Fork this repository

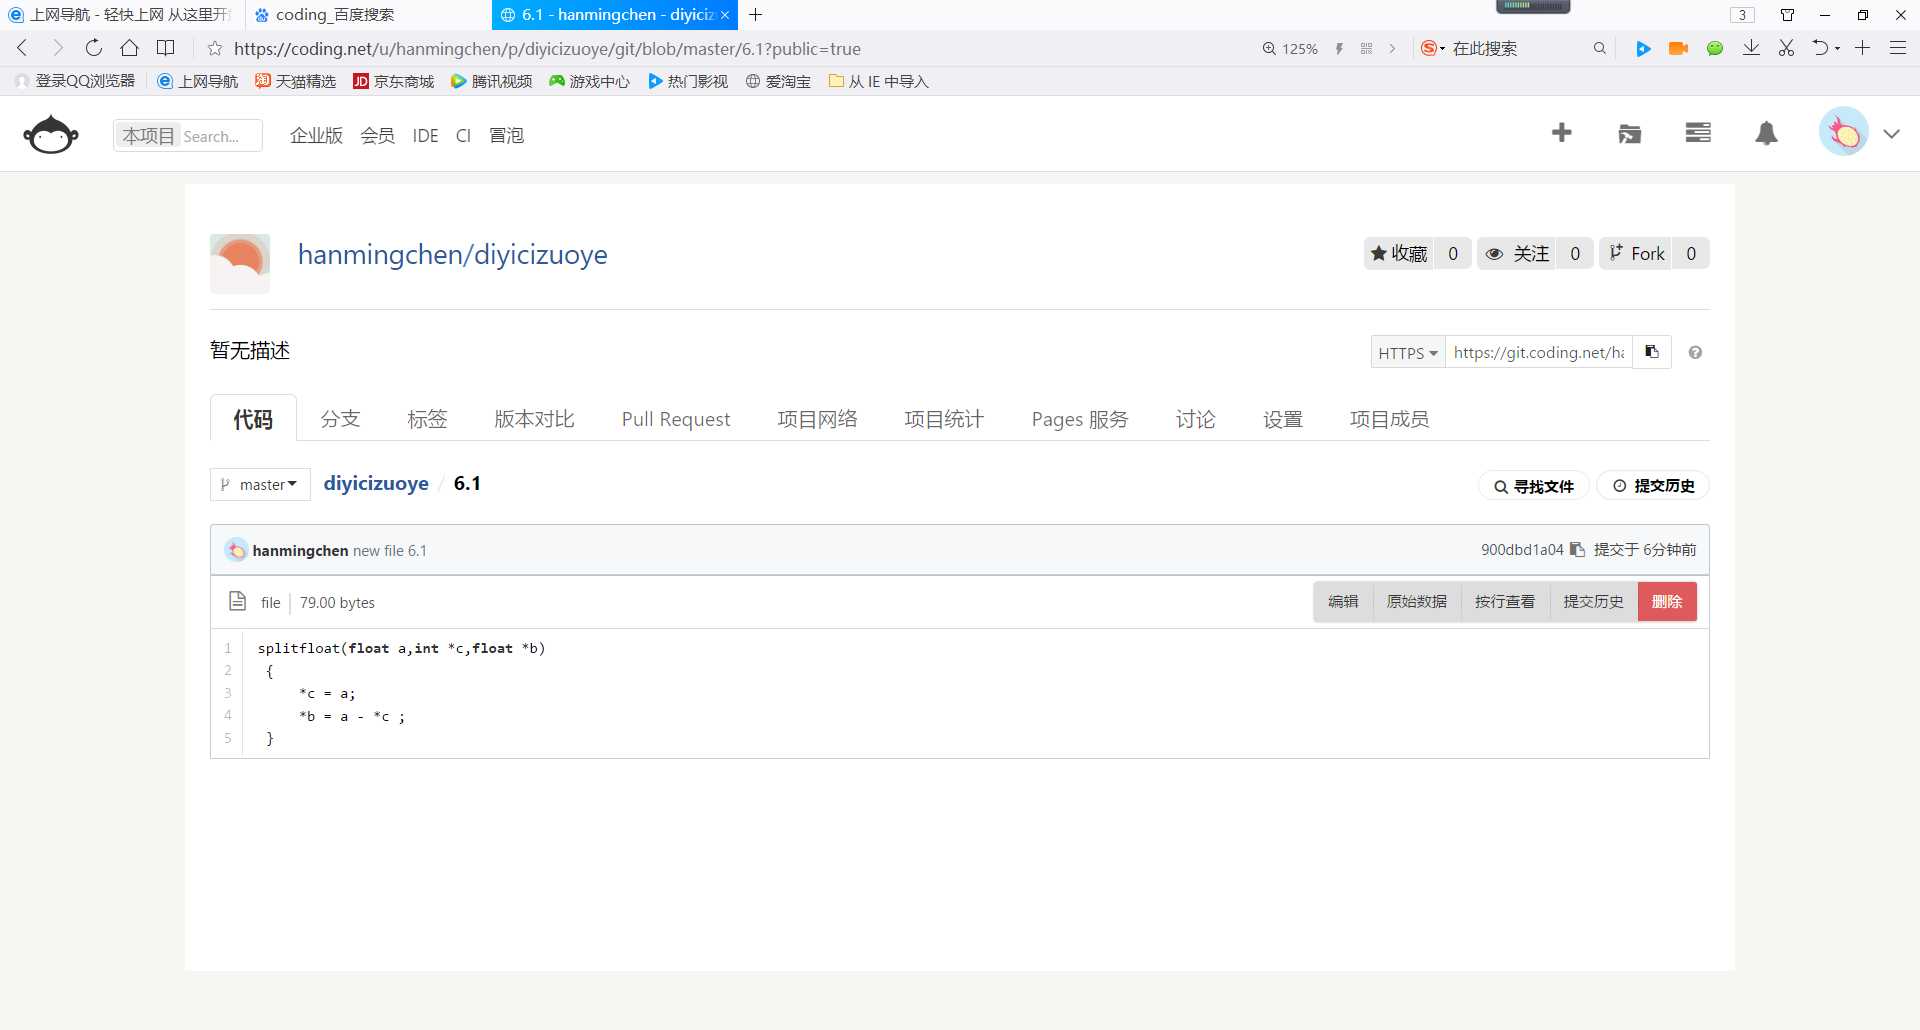pos(1636,253)
